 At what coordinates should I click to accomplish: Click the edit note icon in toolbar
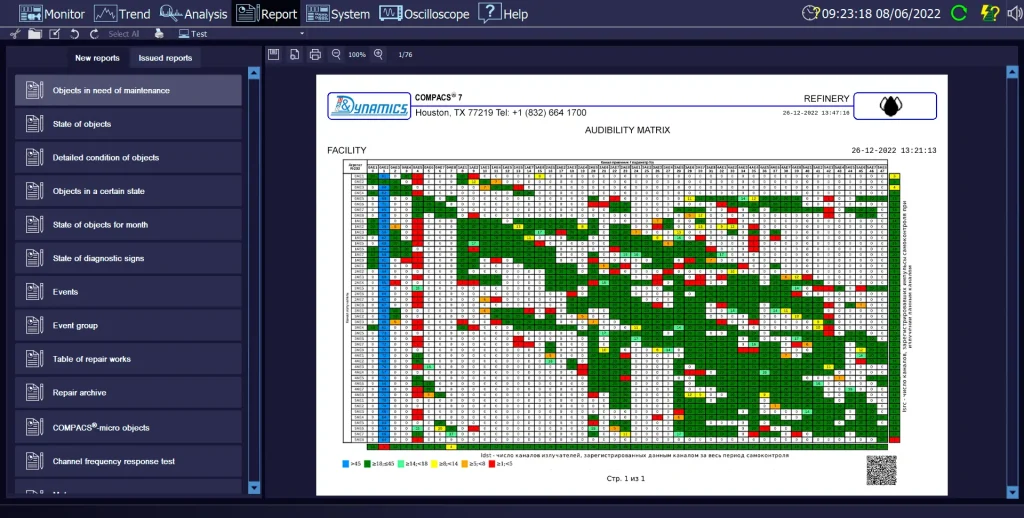coord(55,34)
